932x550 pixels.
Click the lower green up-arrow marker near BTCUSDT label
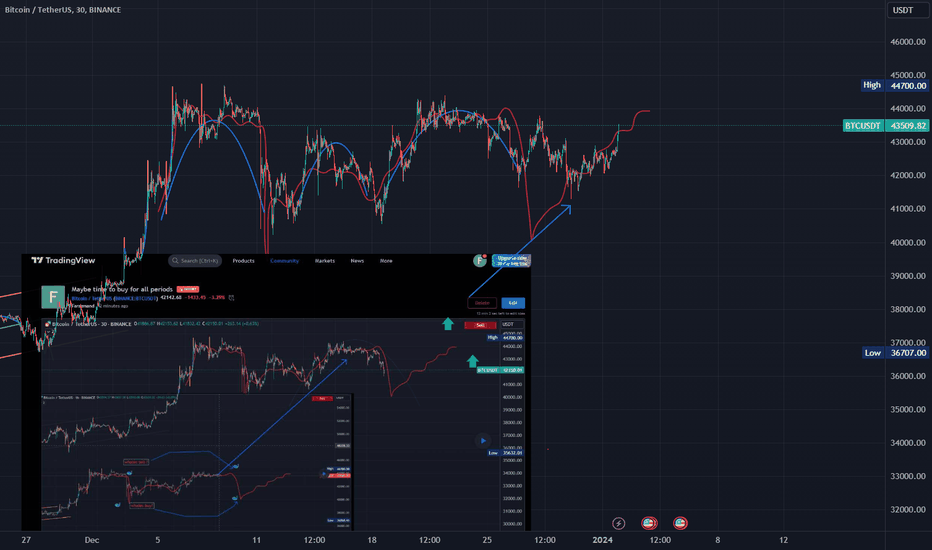(x=473, y=361)
